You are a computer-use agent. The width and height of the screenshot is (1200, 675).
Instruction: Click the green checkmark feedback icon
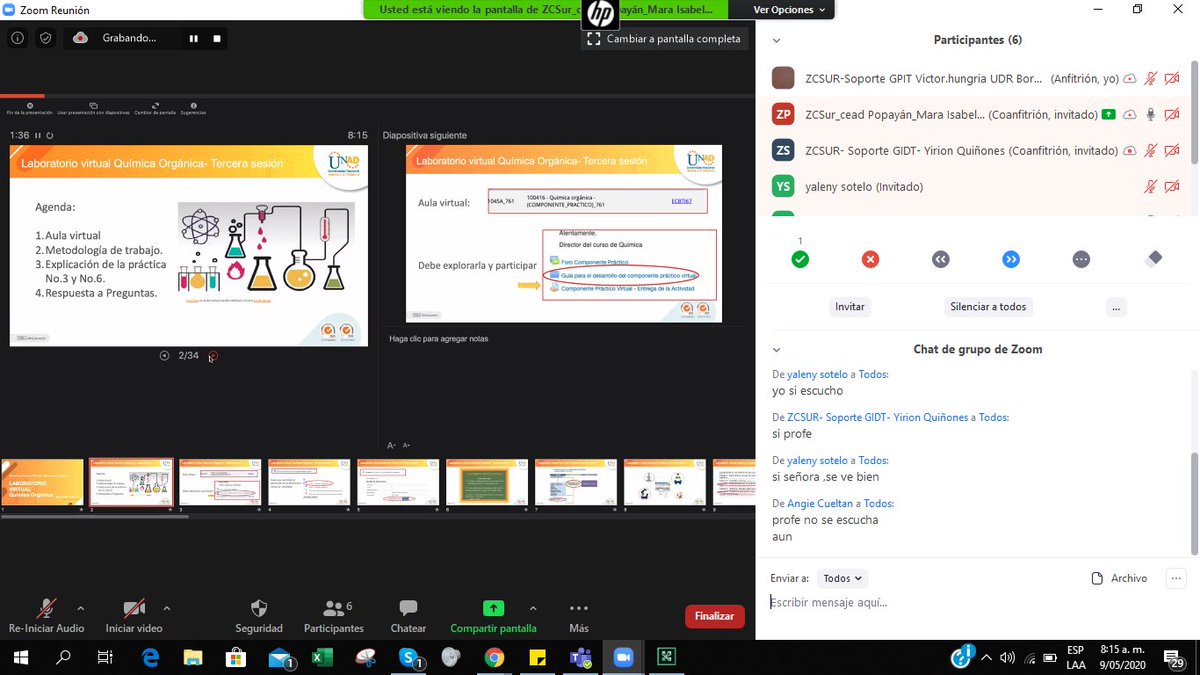click(800, 259)
